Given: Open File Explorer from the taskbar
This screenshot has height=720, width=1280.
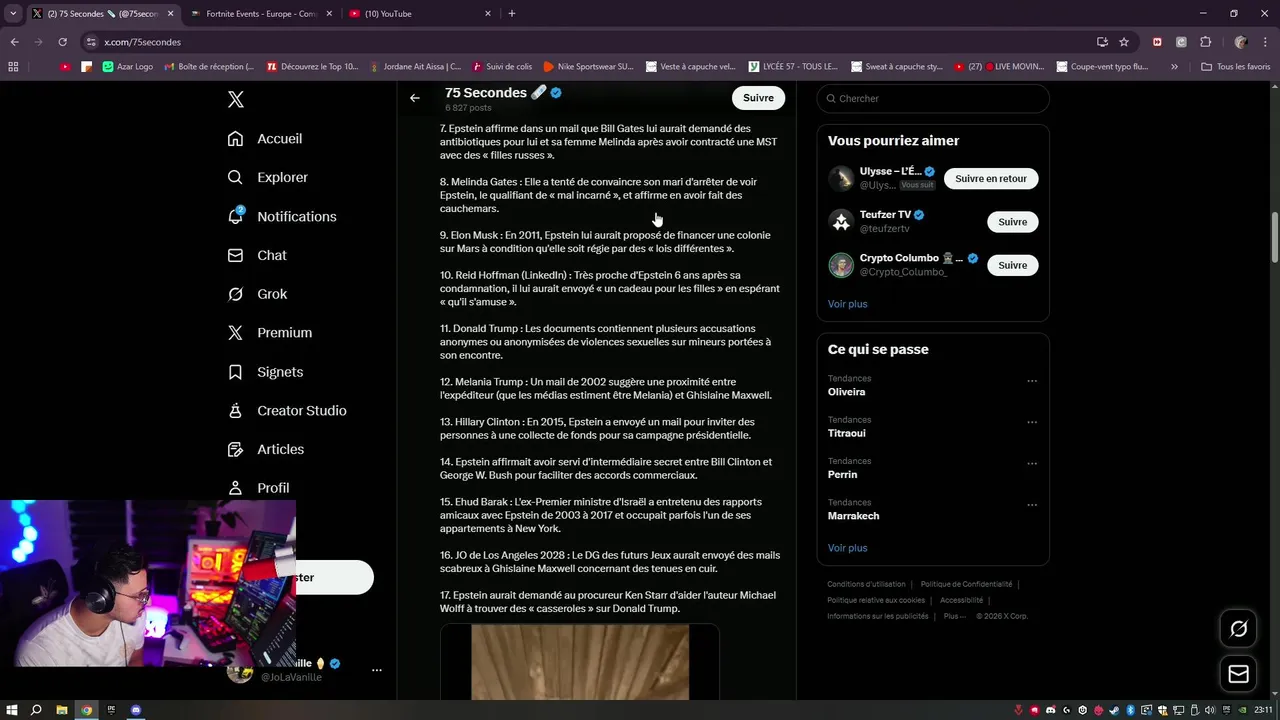Looking at the screenshot, I should pyautogui.click(x=62, y=710).
